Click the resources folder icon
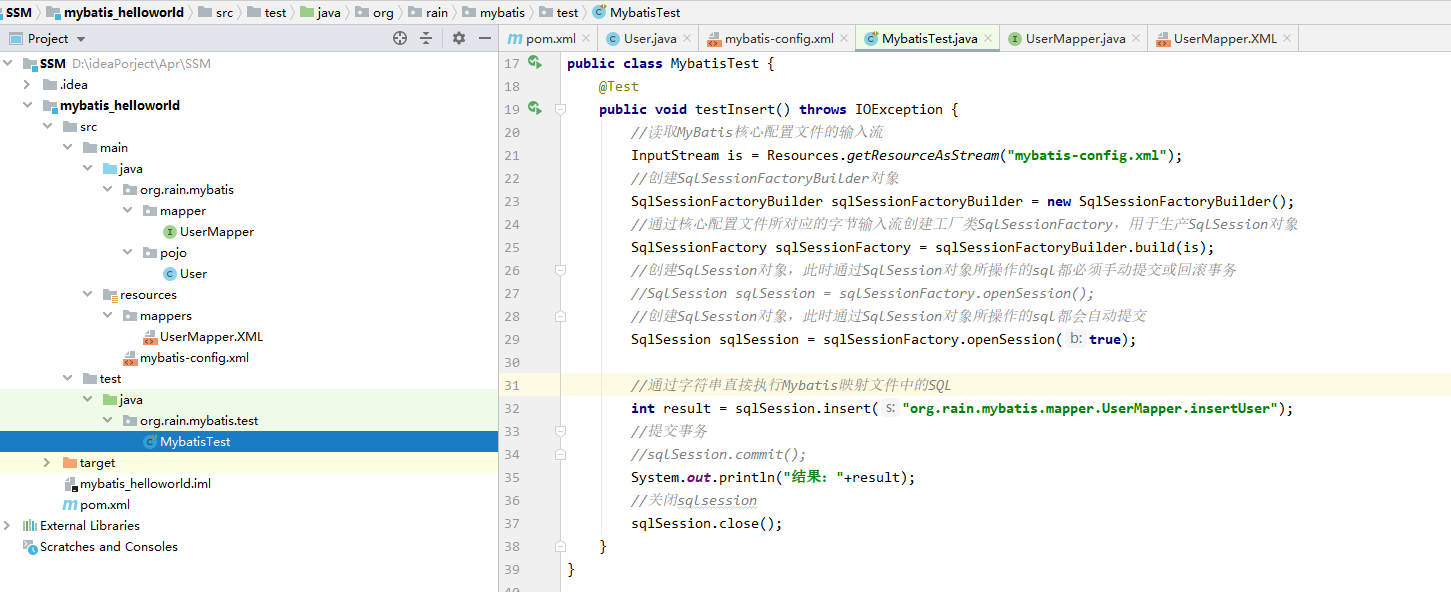1451x592 pixels. (110, 295)
